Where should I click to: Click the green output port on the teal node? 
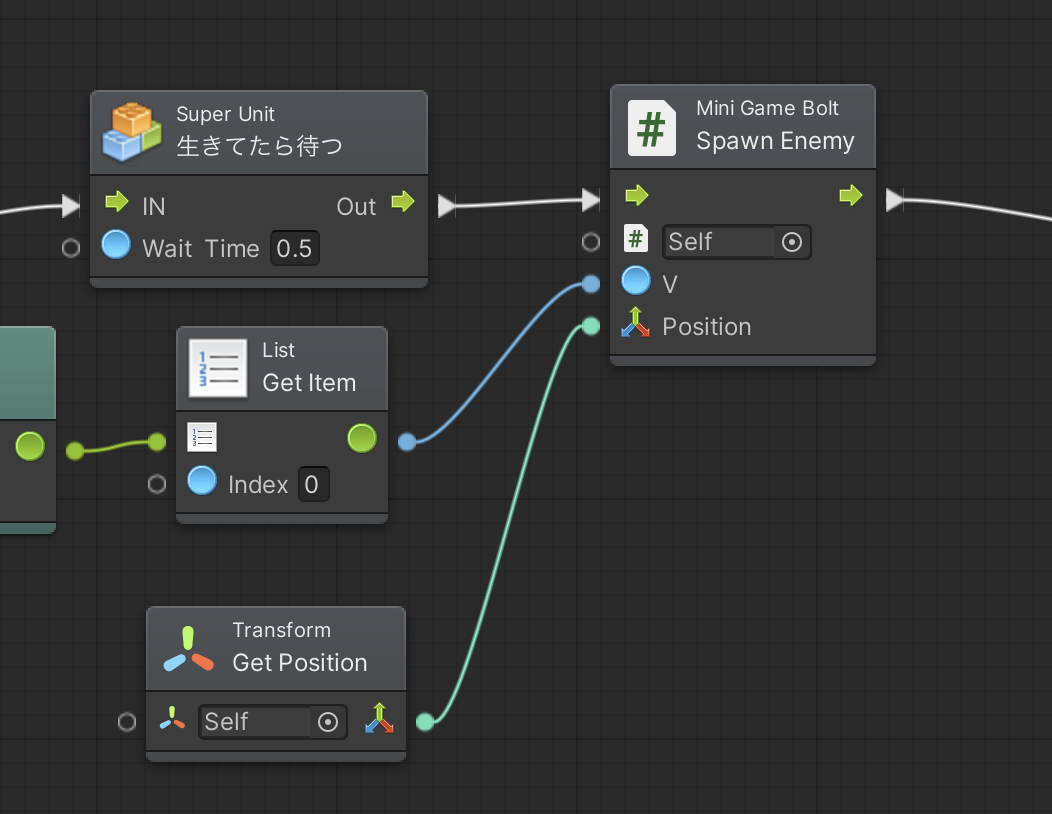click(x=30, y=446)
